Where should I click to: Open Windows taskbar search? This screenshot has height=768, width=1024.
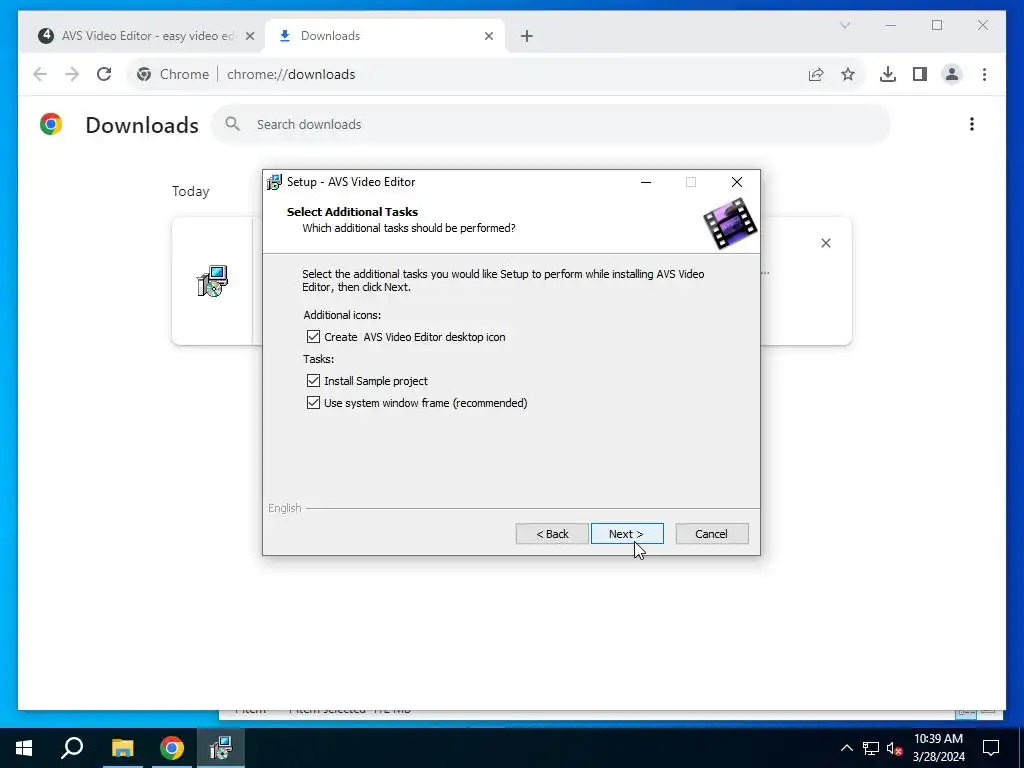tap(72, 748)
